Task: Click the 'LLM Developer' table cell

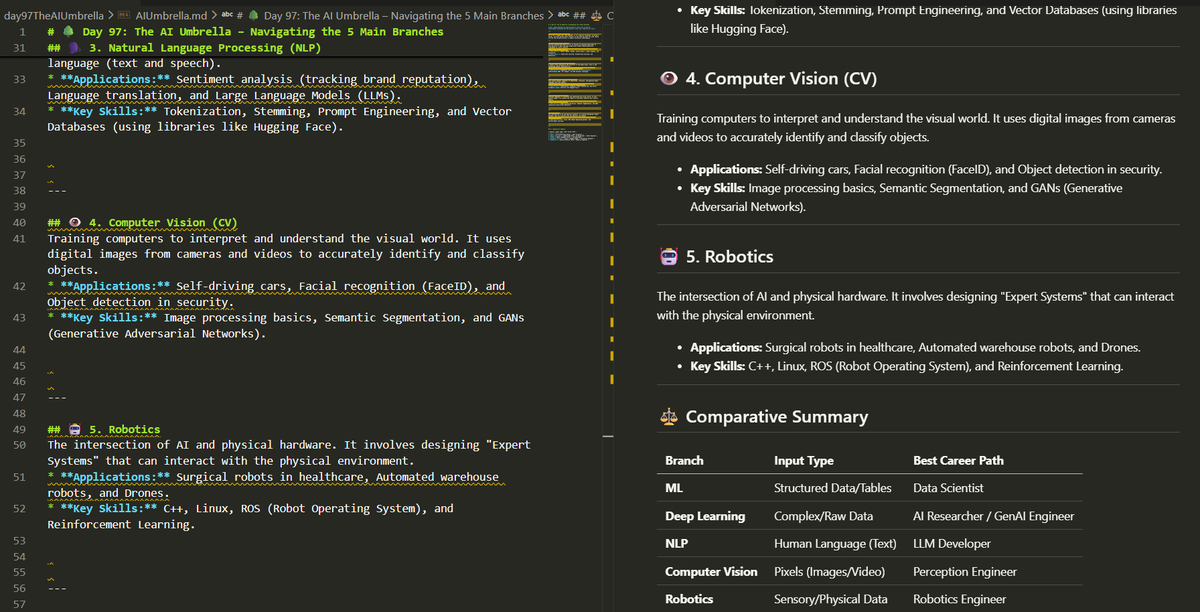Action: pyautogui.click(x=952, y=544)
